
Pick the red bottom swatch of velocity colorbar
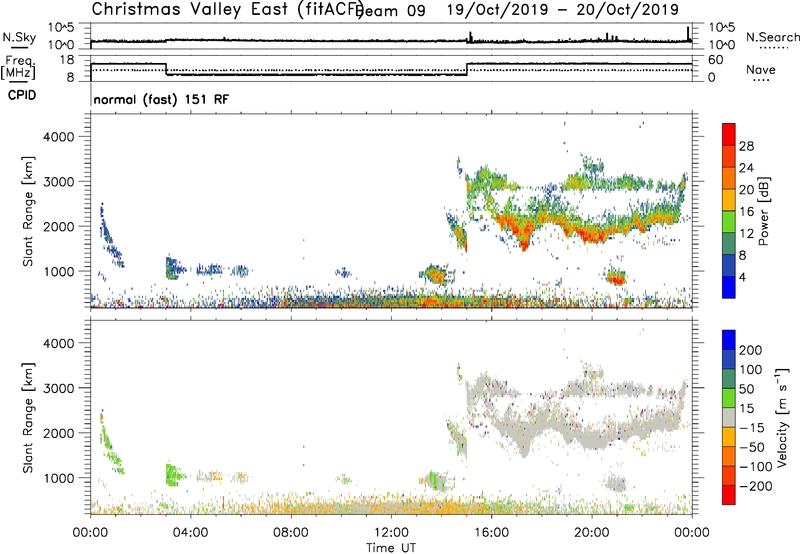729,495
